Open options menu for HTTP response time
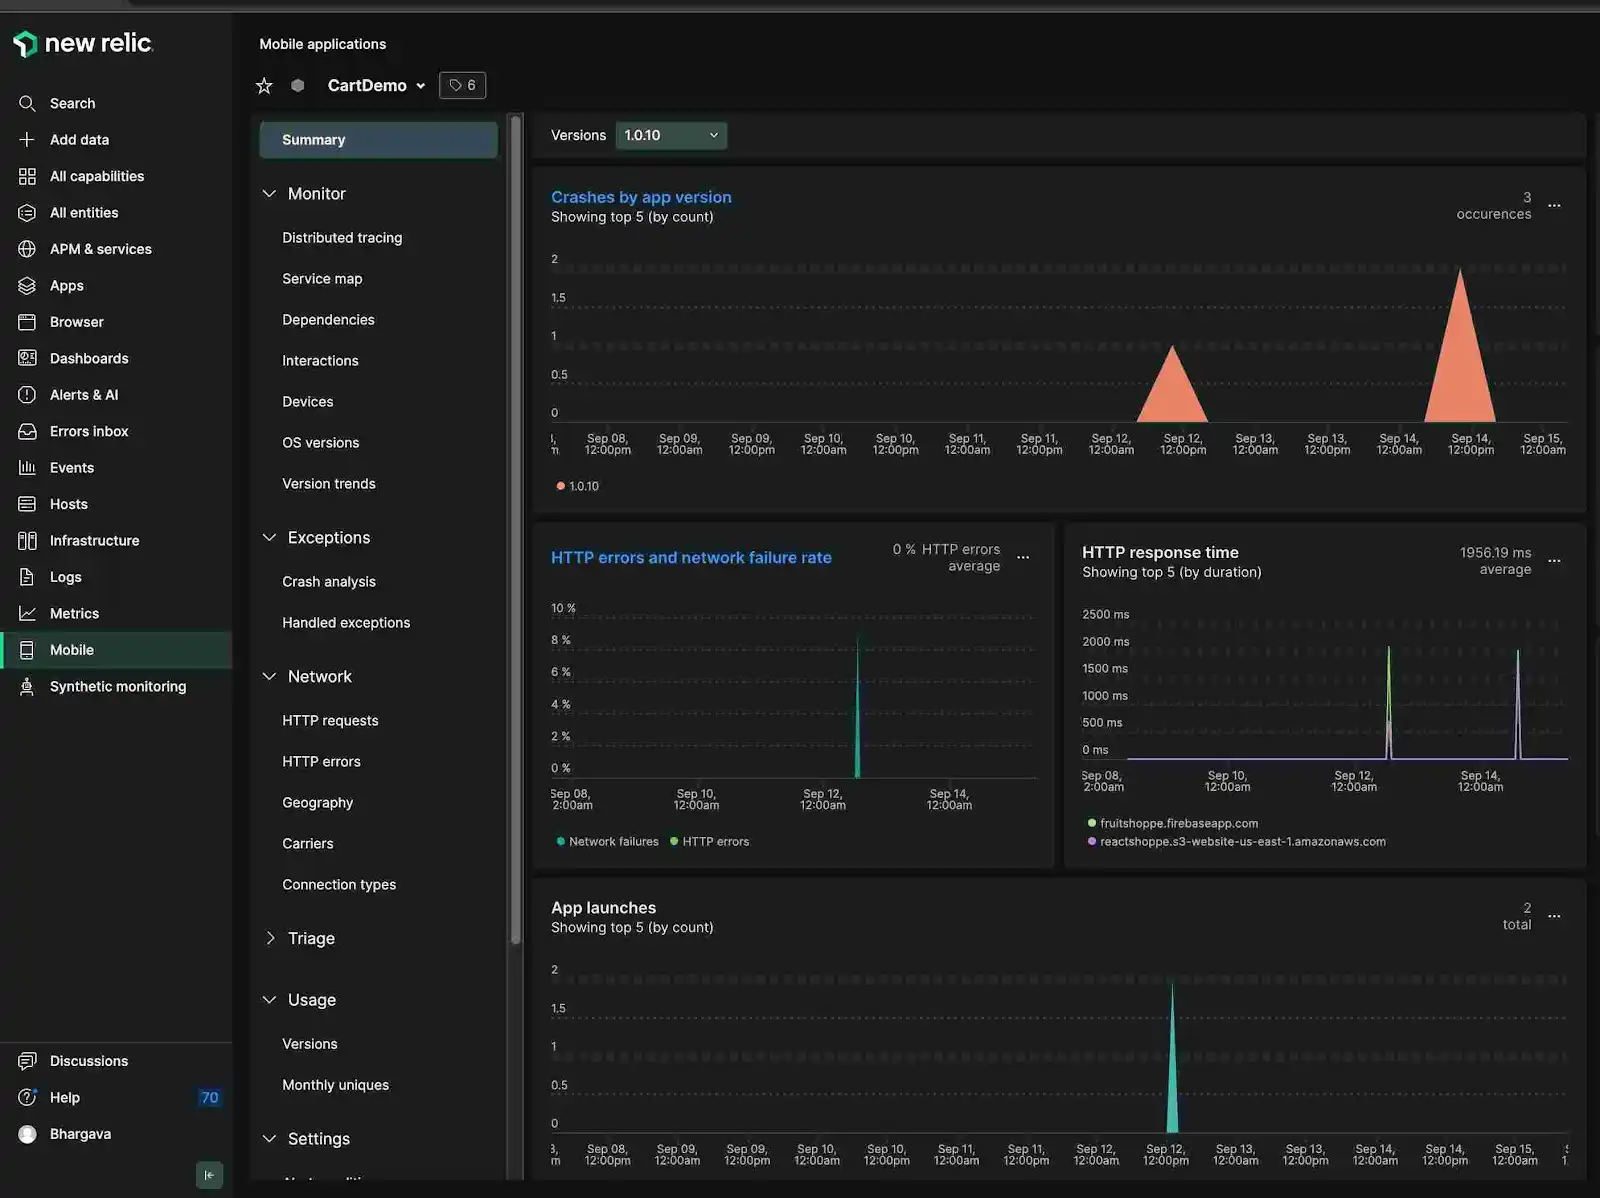This screenshot has height=1198, width=1600. click(1554, 561)
